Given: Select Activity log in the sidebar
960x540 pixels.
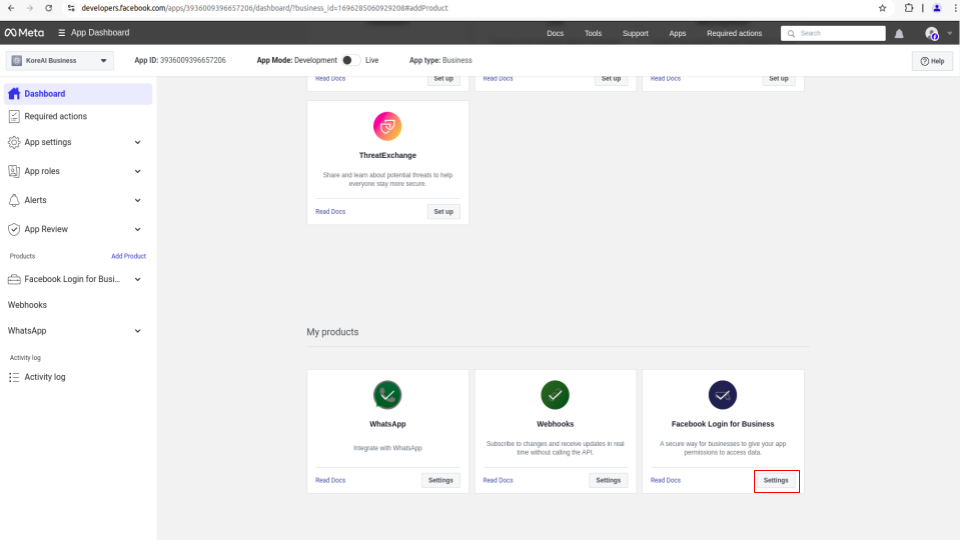Looking at the screenshot, I should pos(45,377).
